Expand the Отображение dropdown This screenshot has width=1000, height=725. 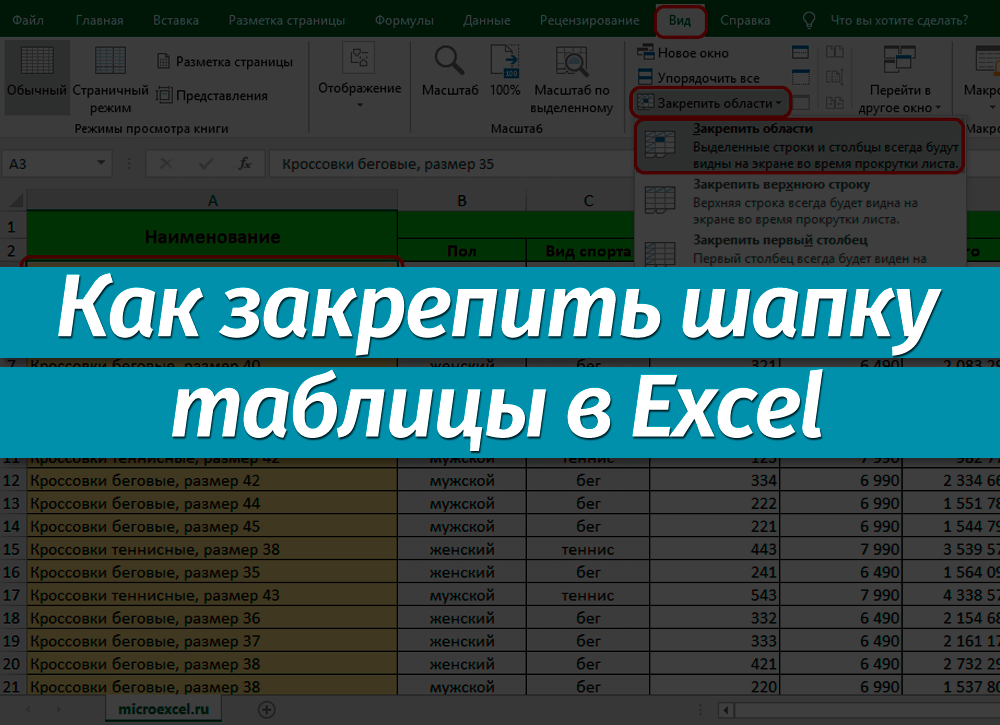pyautogui.click(x=360, y=78)
